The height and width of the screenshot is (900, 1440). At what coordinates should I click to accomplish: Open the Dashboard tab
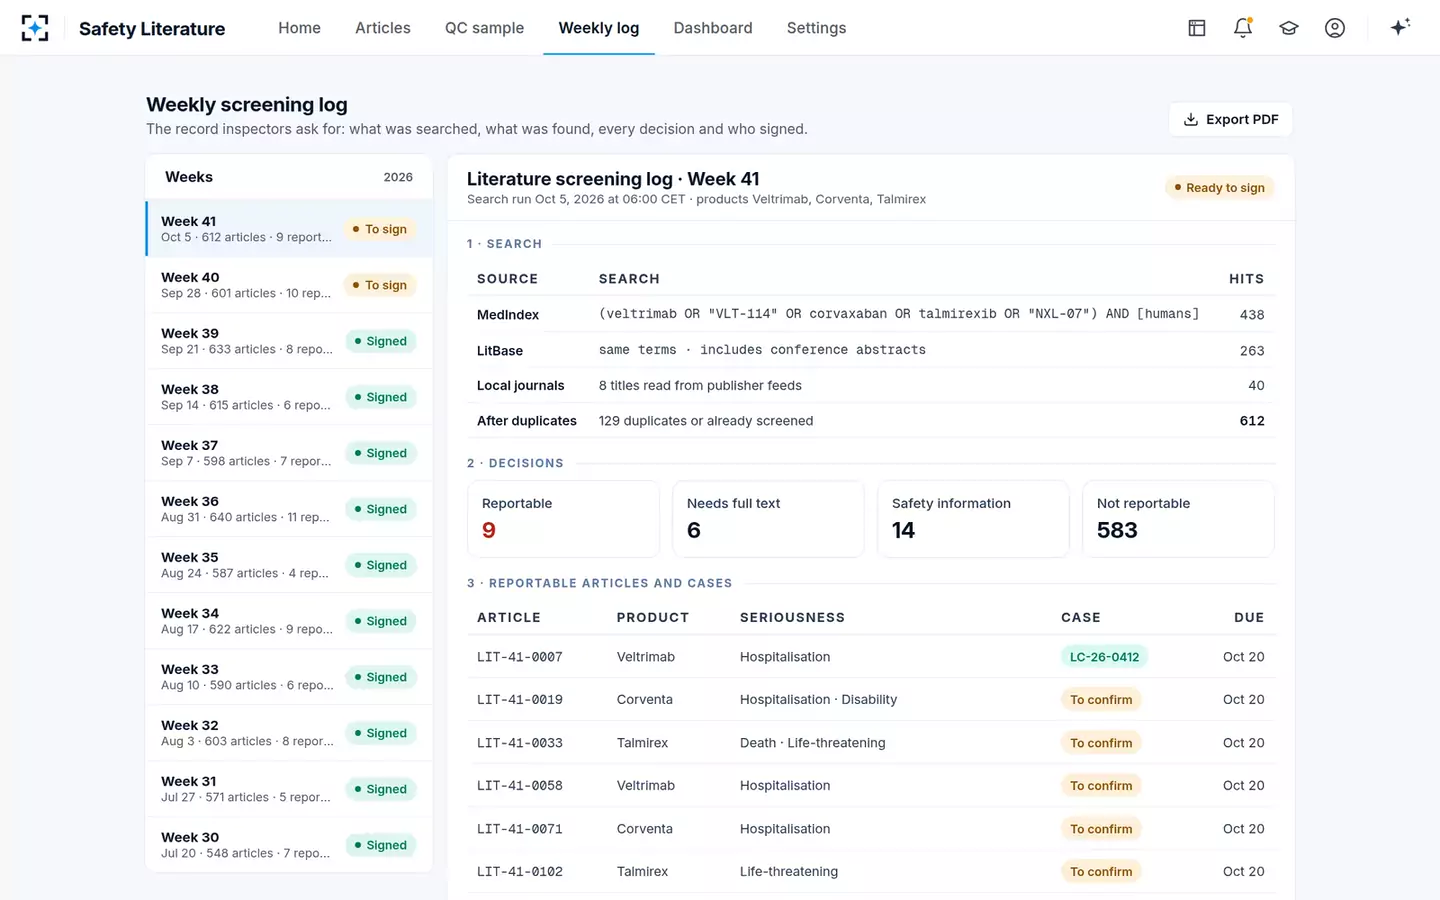[x=713, y=28]
